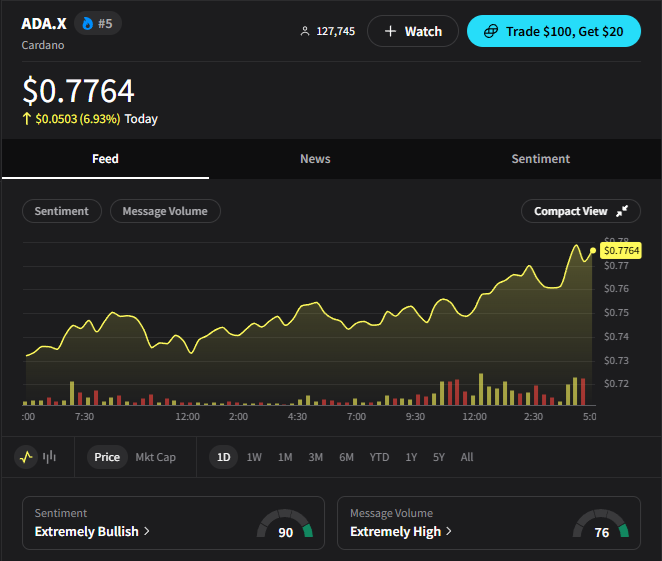The height and width of the screenshot is (561, 662).
Task: Select the 5Y time range
Action: pyautogui.click(x=439, y=457)
